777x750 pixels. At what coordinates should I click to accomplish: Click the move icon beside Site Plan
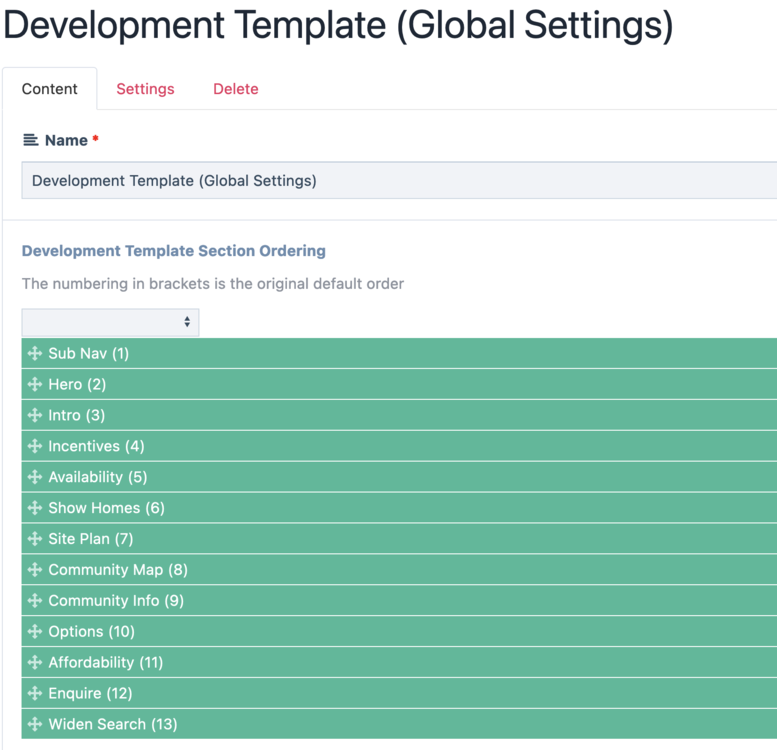point(35,539)
